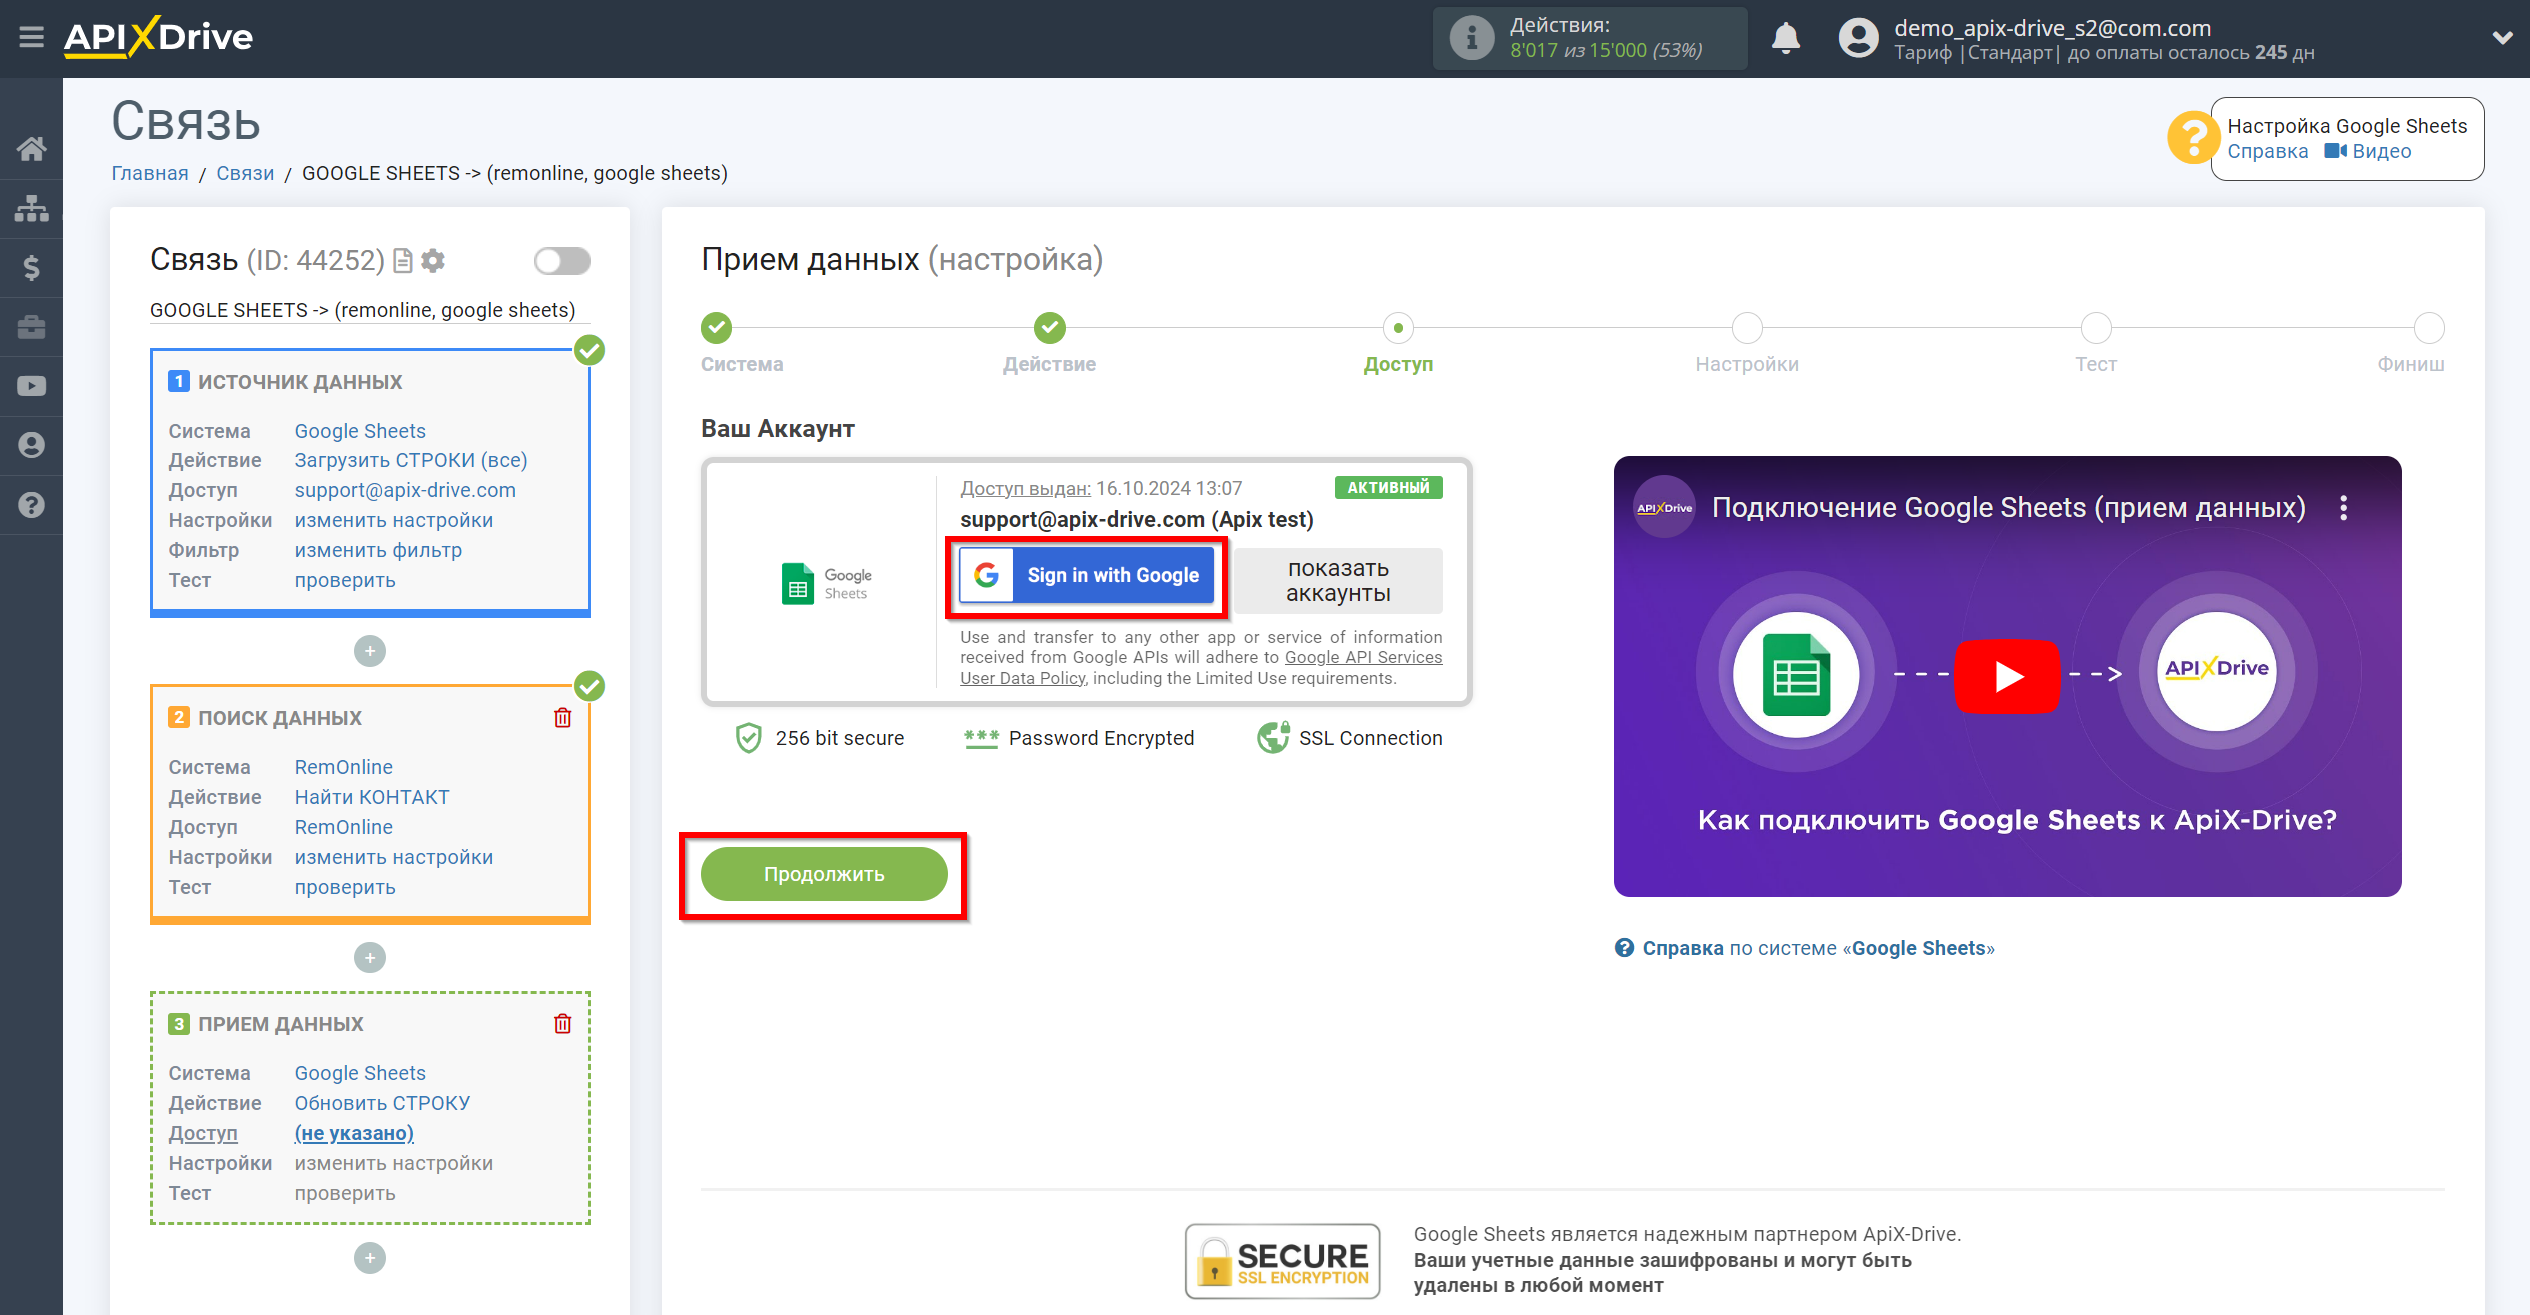Click the Google Sheets logo in account card
Image resolution: width=2530 pixels, height=1315 pixels.
(826, 583)
